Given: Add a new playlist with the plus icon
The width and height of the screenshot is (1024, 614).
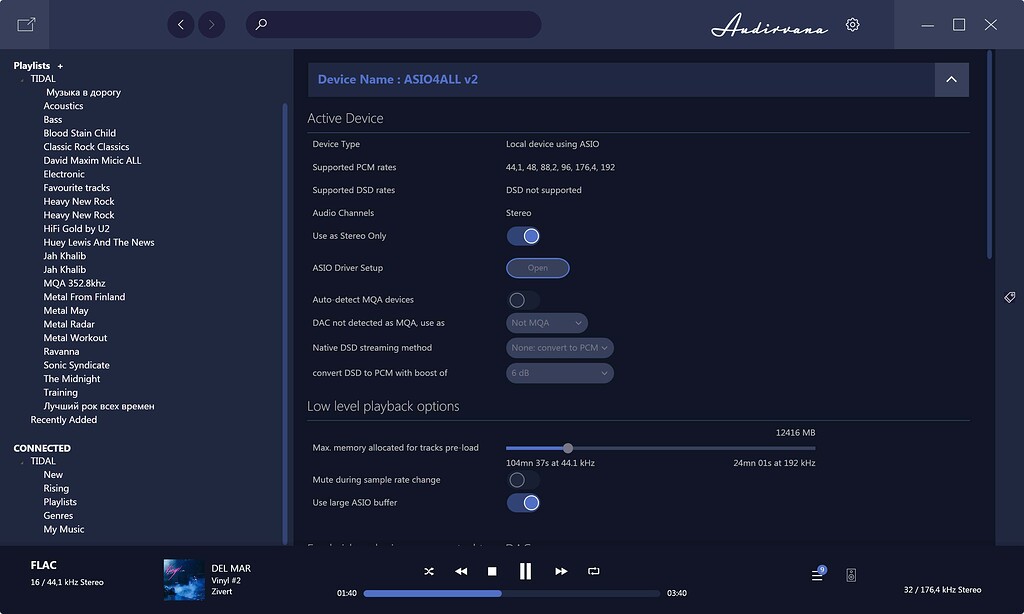Looking at the screenshot, I should tap(60, 66).
